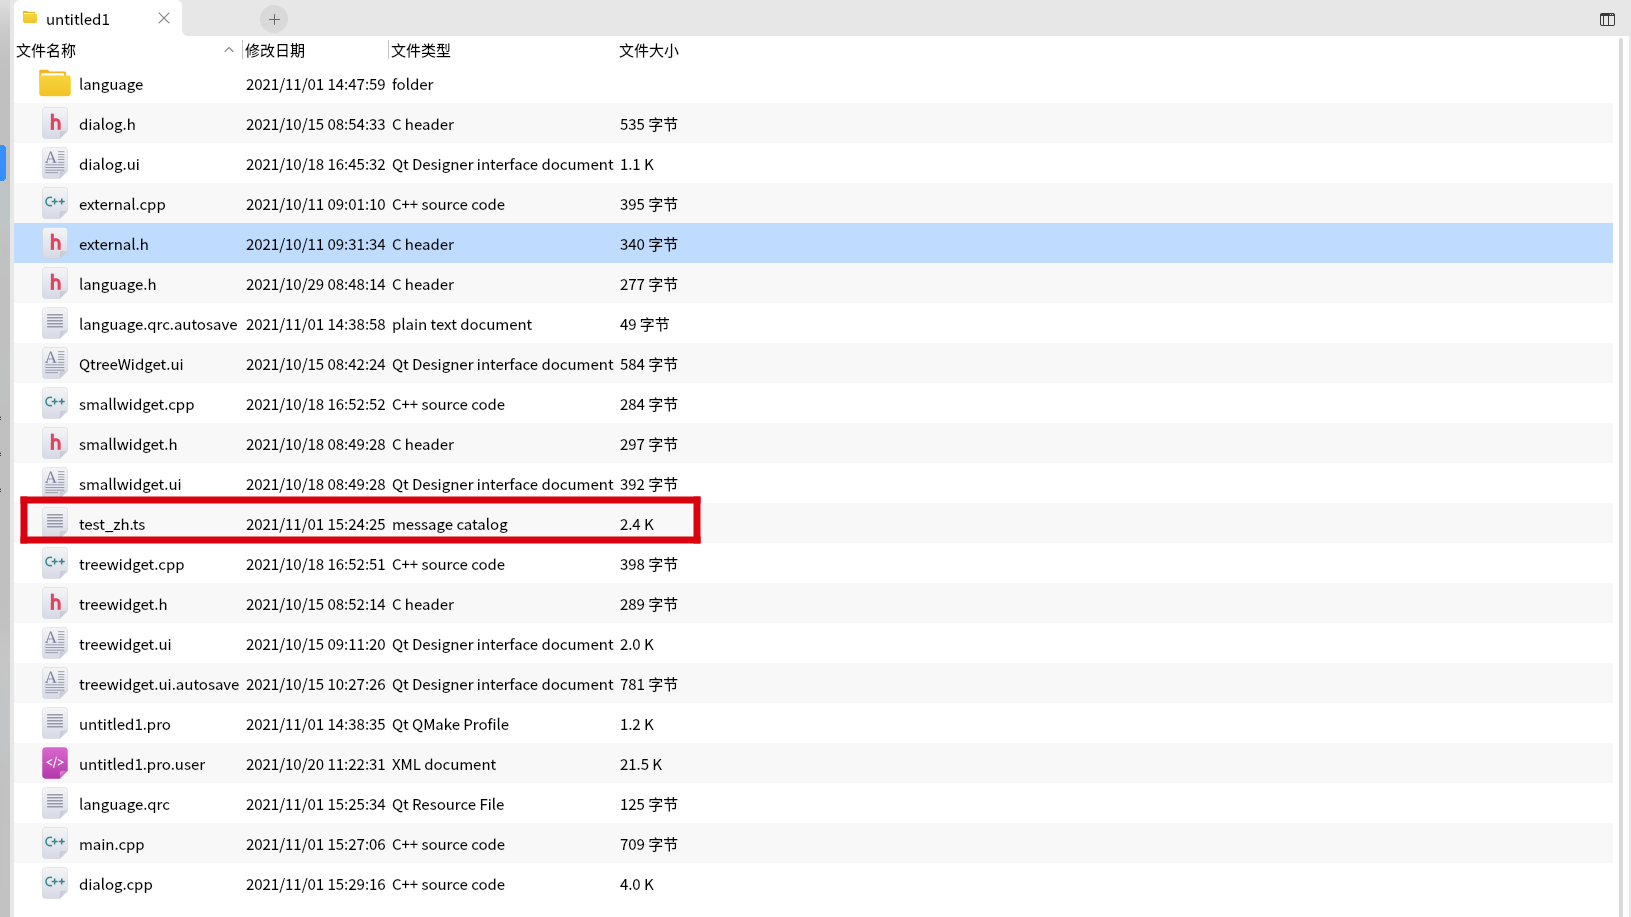Open the "language" folder icon
Image resolution: width=1631 pixels, height=917 pixels.
(54, 84)
